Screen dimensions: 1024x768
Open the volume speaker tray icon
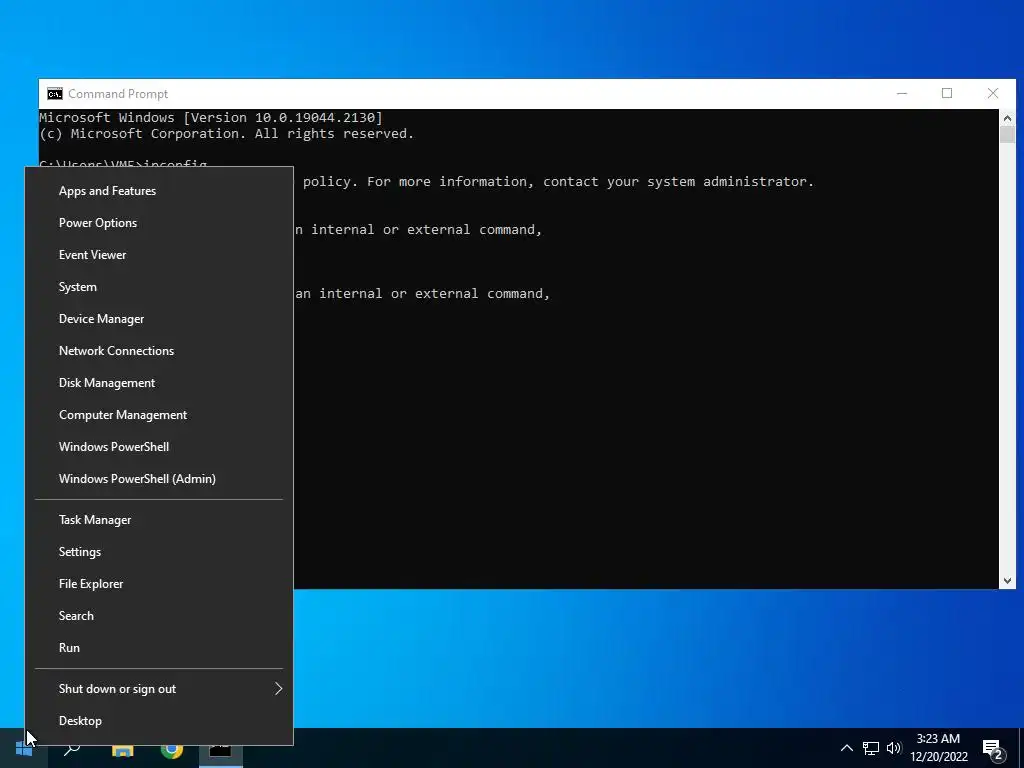point(894,748)
